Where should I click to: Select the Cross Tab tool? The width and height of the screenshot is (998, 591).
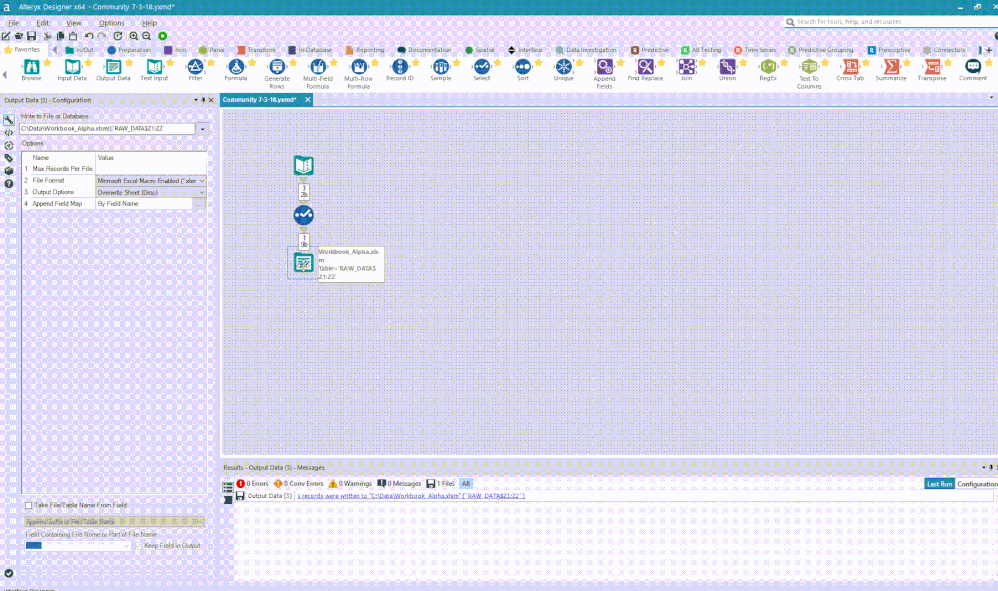point(850,70)
